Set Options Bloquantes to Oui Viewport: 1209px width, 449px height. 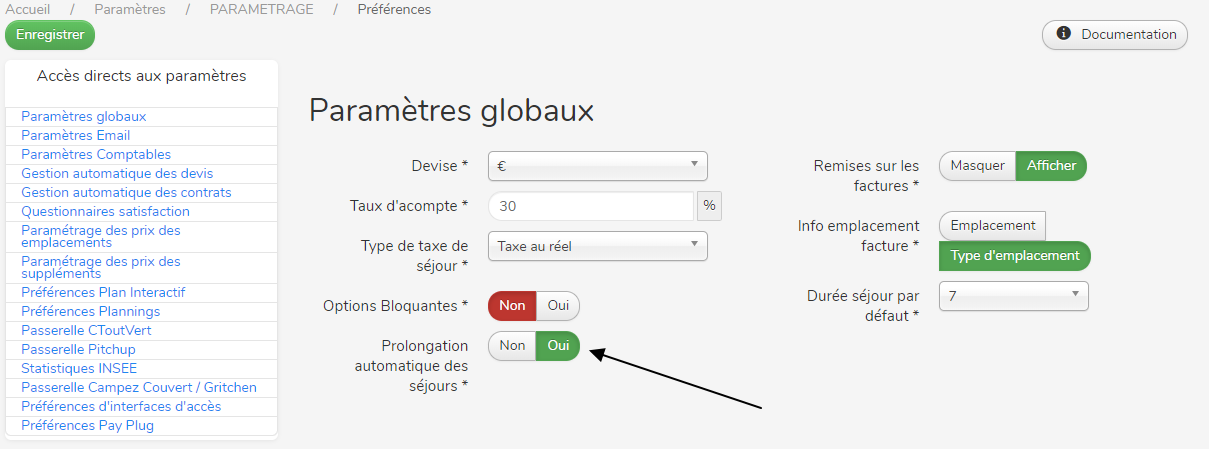(x=558, y=306)
